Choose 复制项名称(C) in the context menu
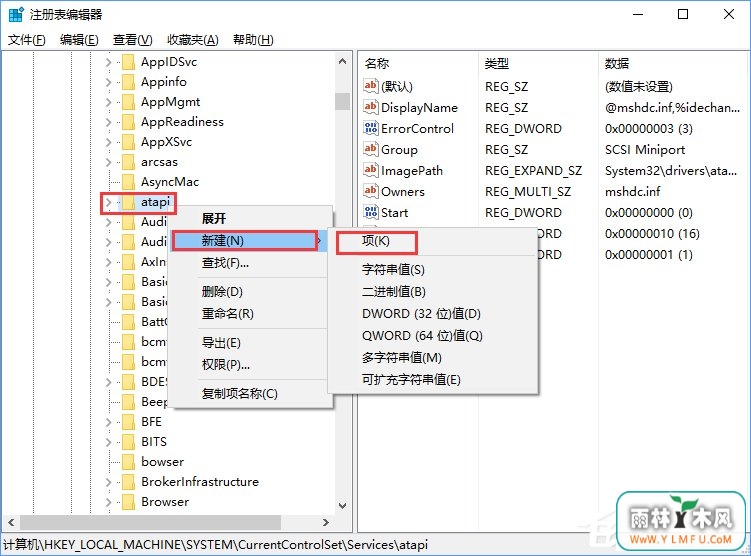The height and width of the screenshot is (556, 751). tap(251, 394)
